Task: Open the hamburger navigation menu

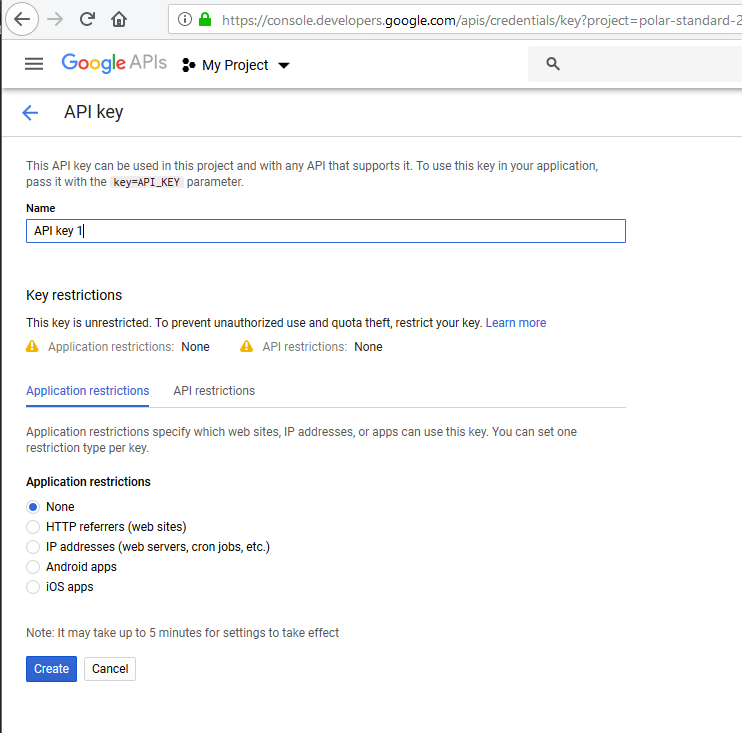Action: 34,64
